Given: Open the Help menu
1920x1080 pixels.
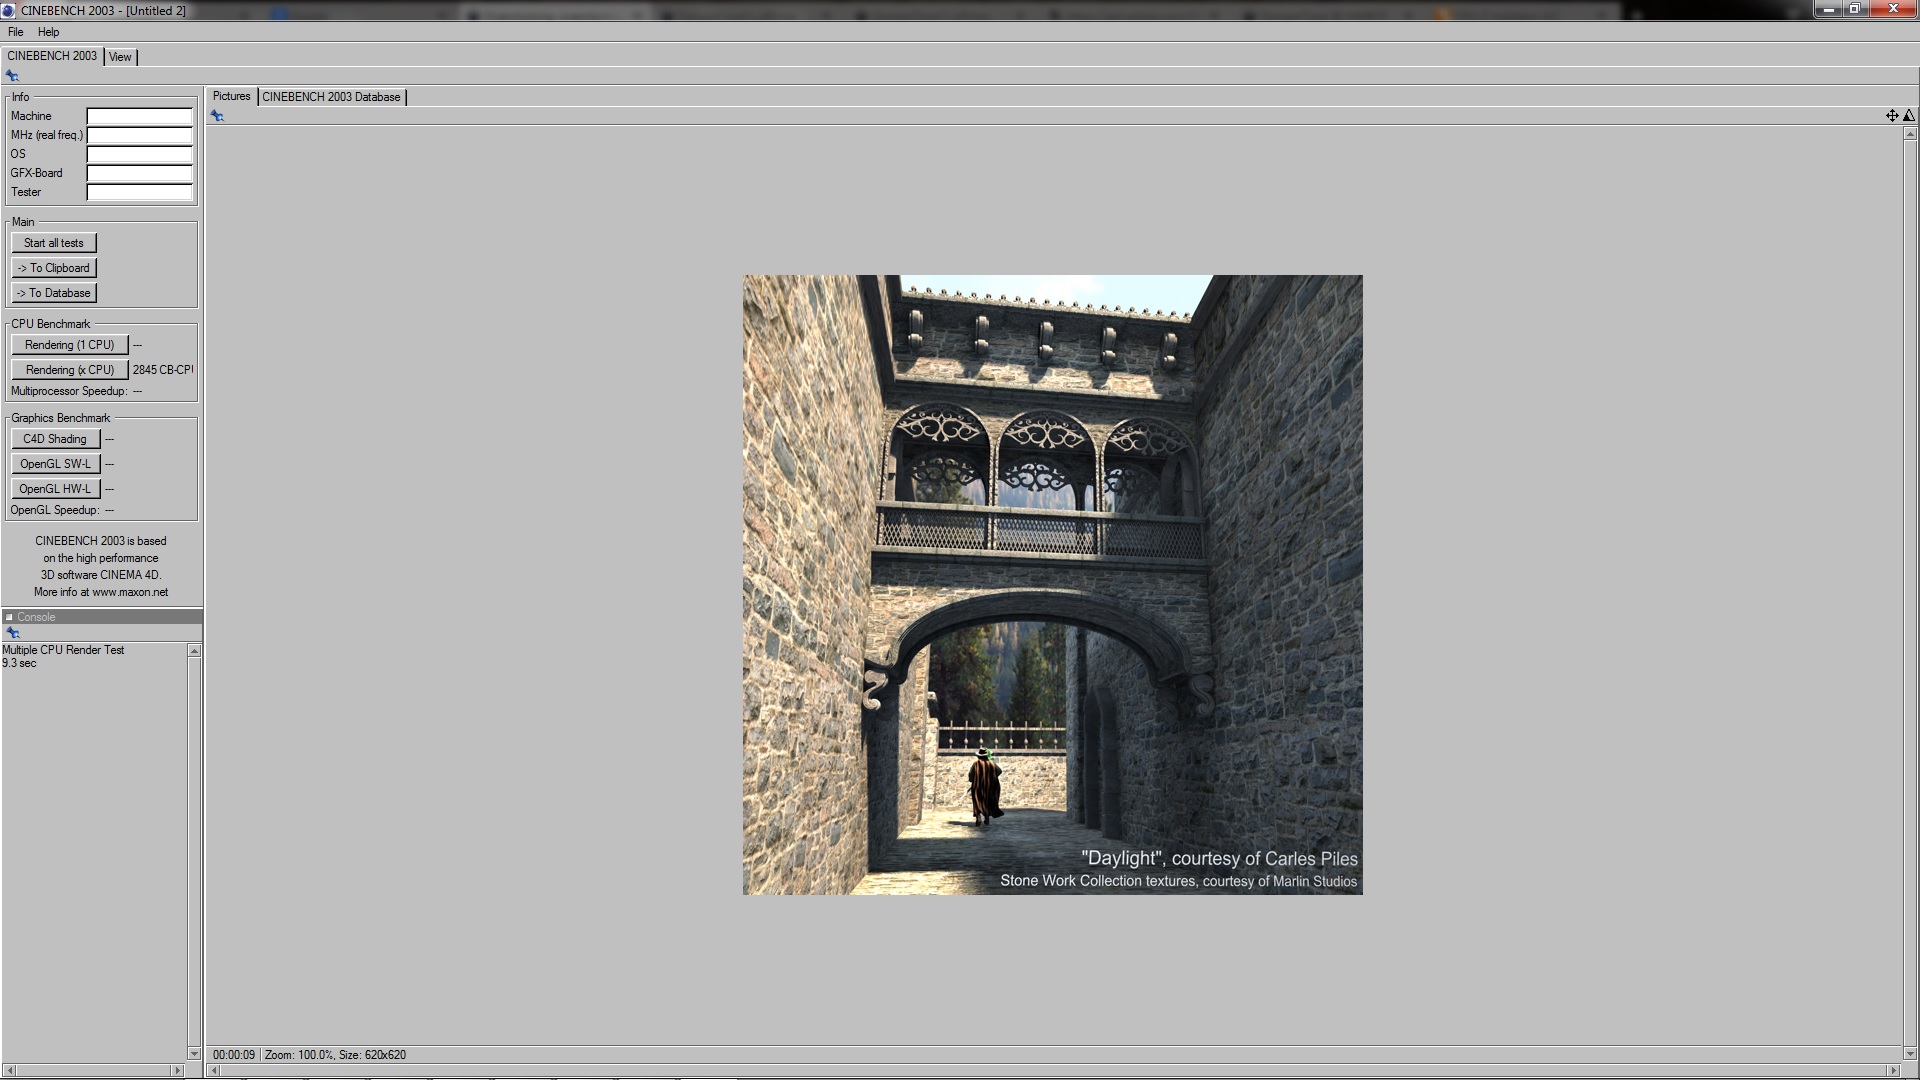Looking at the screenshot, I should coord(48,32).
